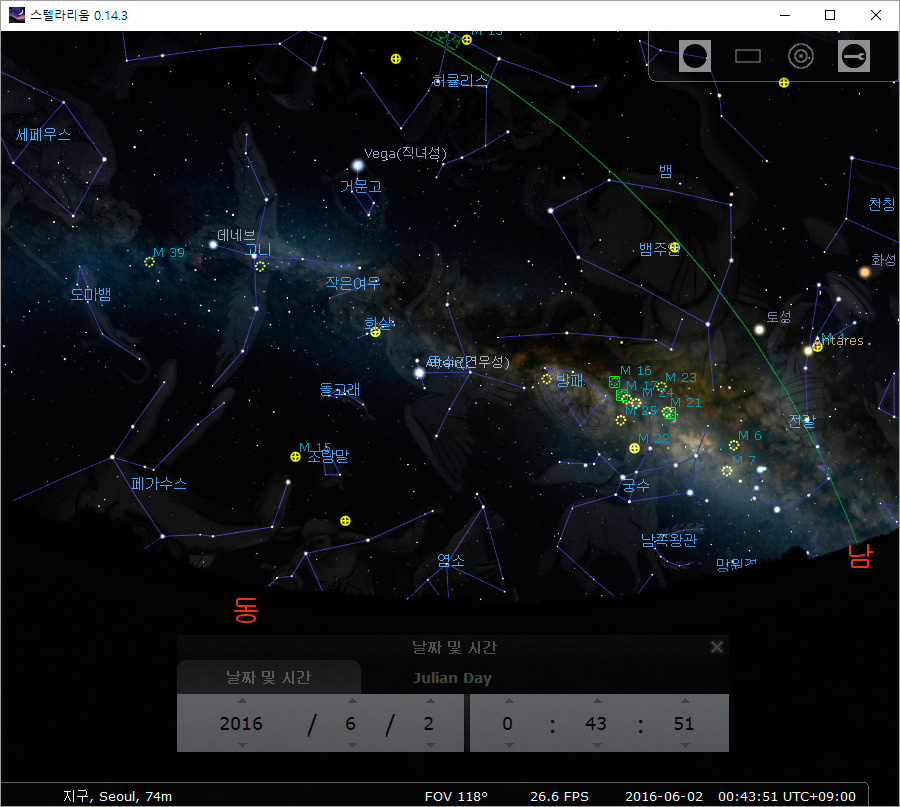This screenshot has height=807, width=900.
Task: Select the star Vega(직녀성)
Action: coord(358,166)
